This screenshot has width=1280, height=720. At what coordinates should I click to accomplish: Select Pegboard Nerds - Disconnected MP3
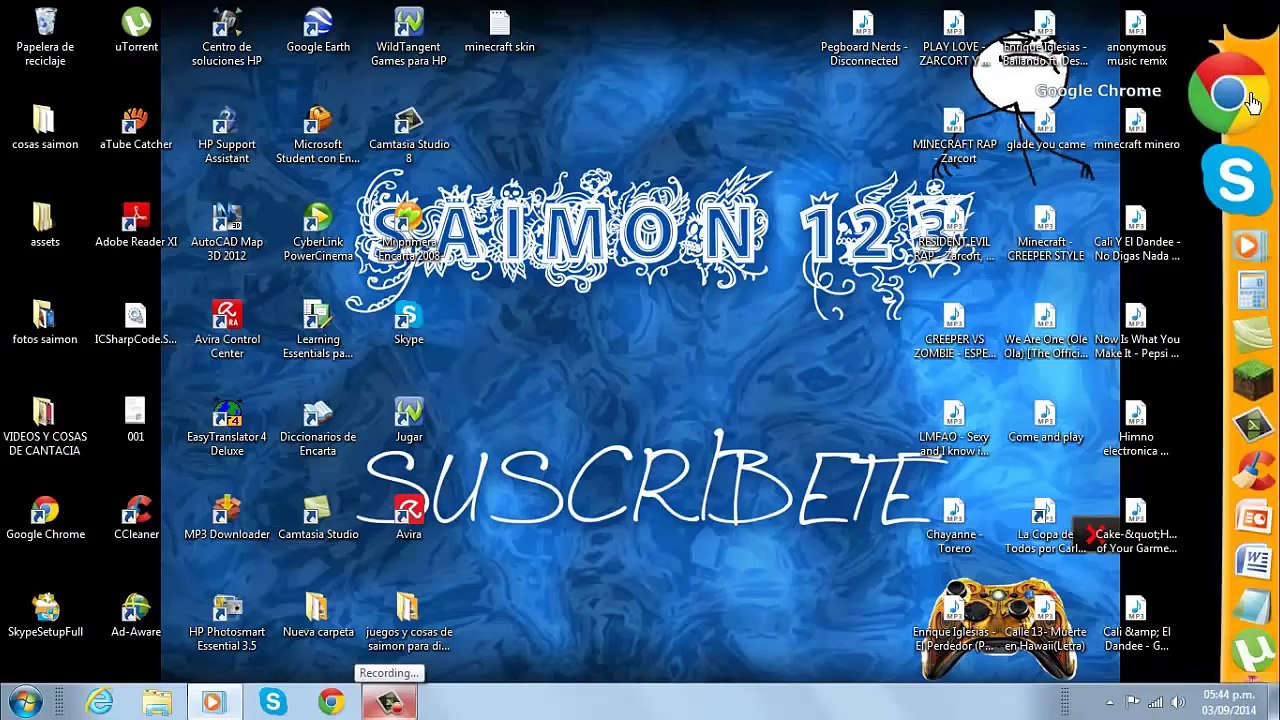point(864,37)
